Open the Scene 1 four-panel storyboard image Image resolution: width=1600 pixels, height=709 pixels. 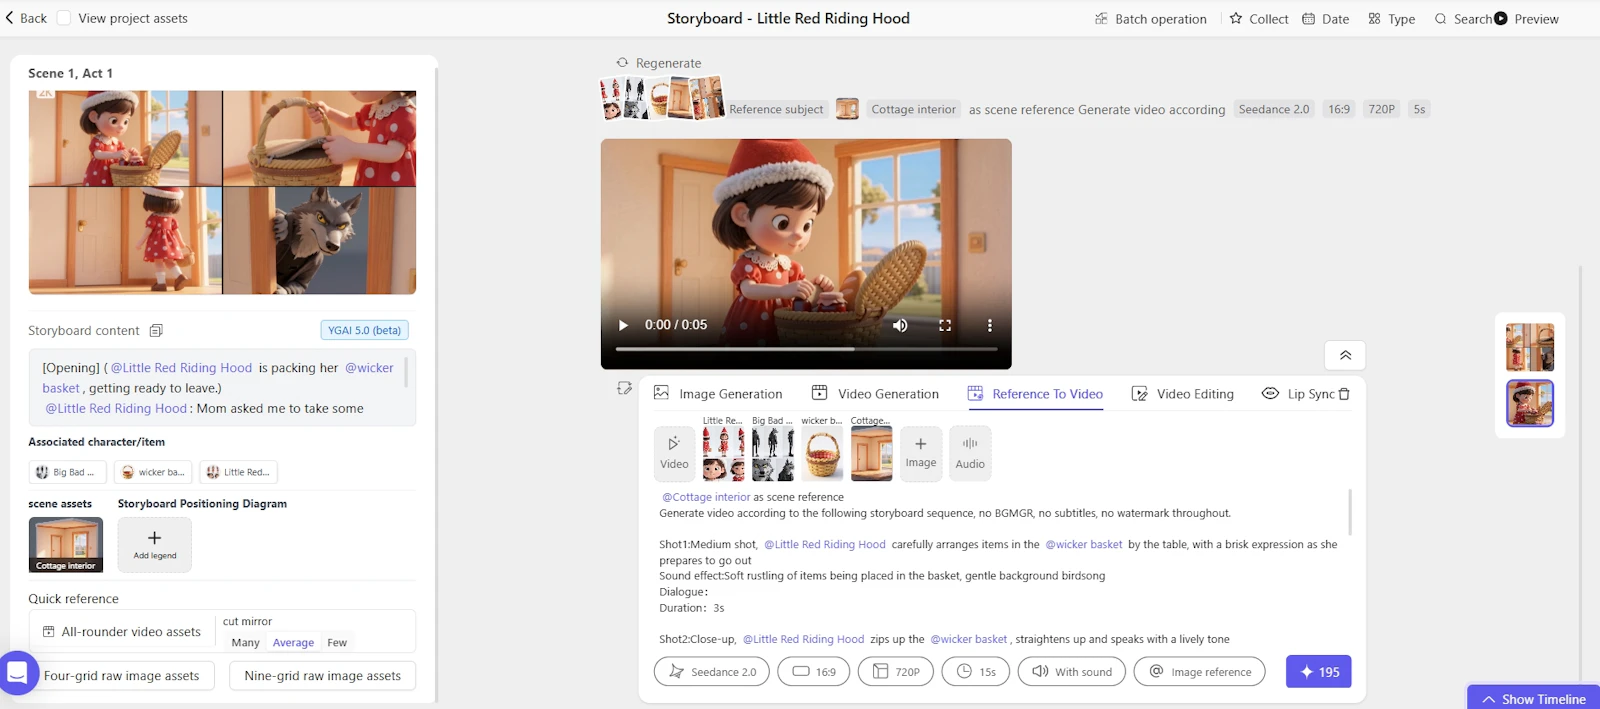[222, 192]
